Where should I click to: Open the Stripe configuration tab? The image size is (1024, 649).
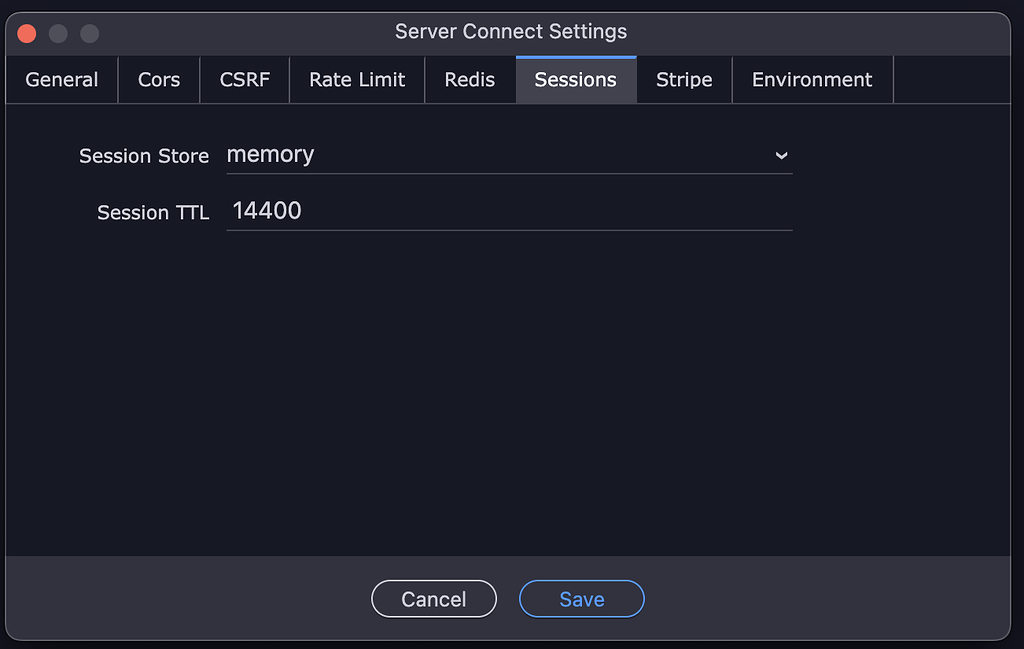pos(684,79)
